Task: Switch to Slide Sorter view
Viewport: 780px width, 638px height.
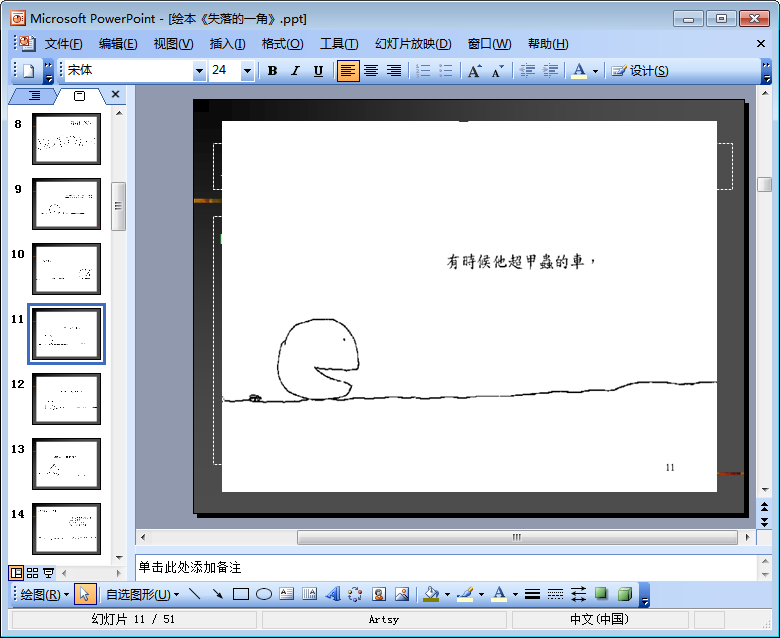Action: [x=32, y=573]
